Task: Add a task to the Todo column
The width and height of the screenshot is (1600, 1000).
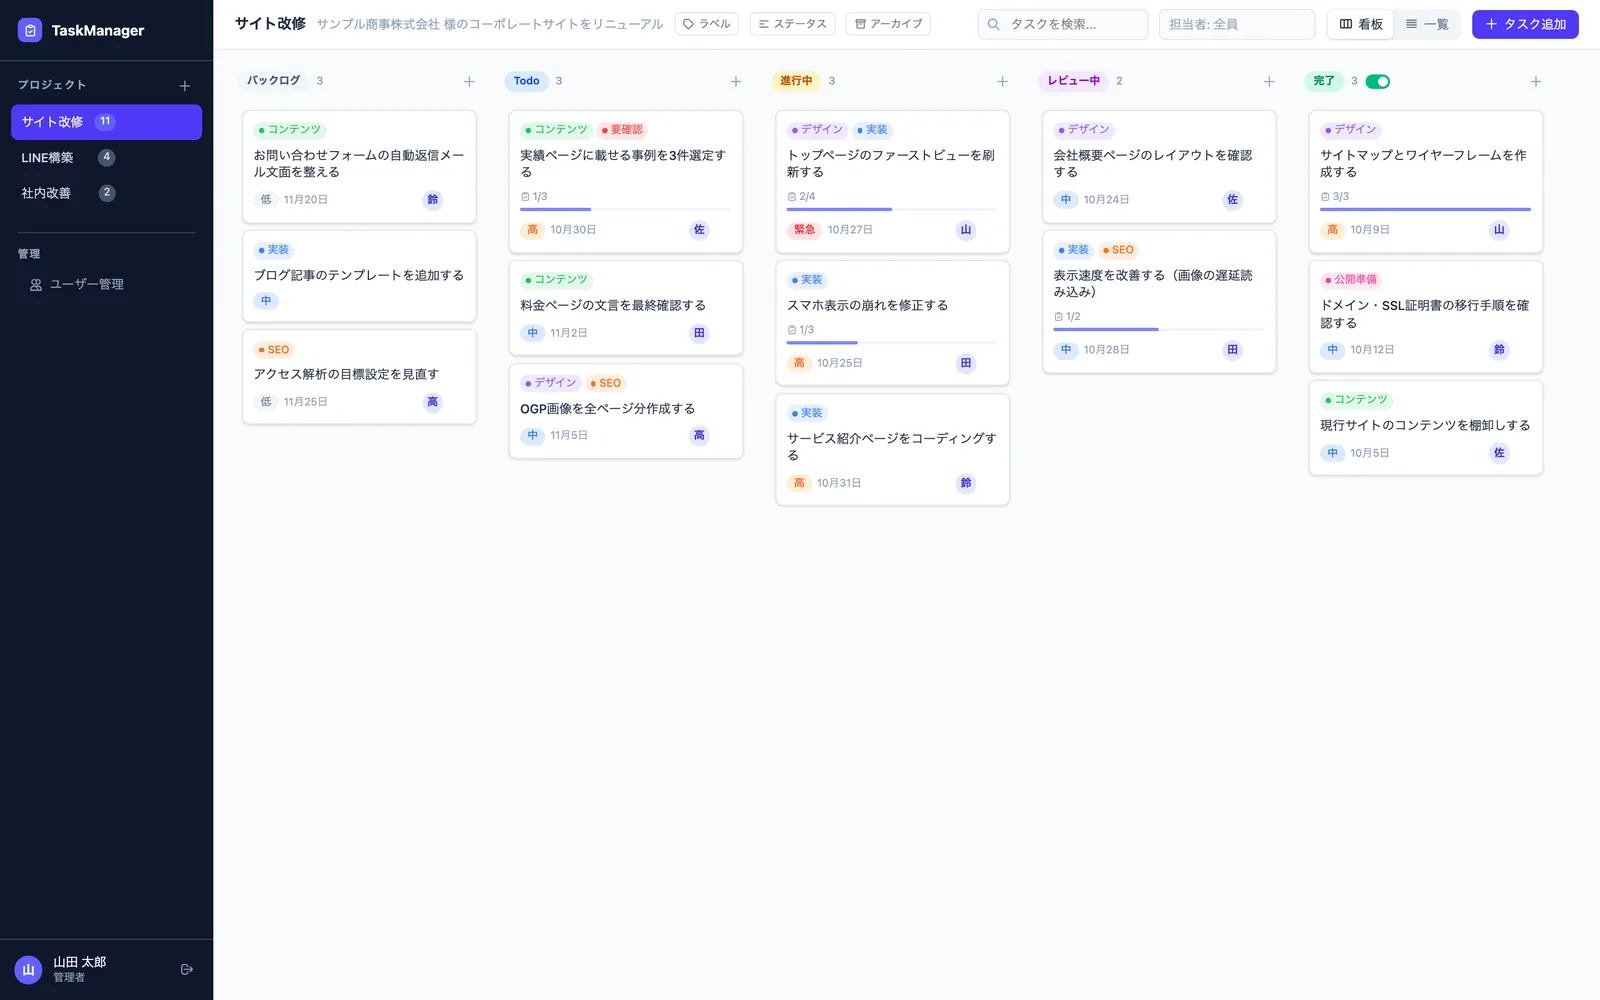Action: (736, 81)
